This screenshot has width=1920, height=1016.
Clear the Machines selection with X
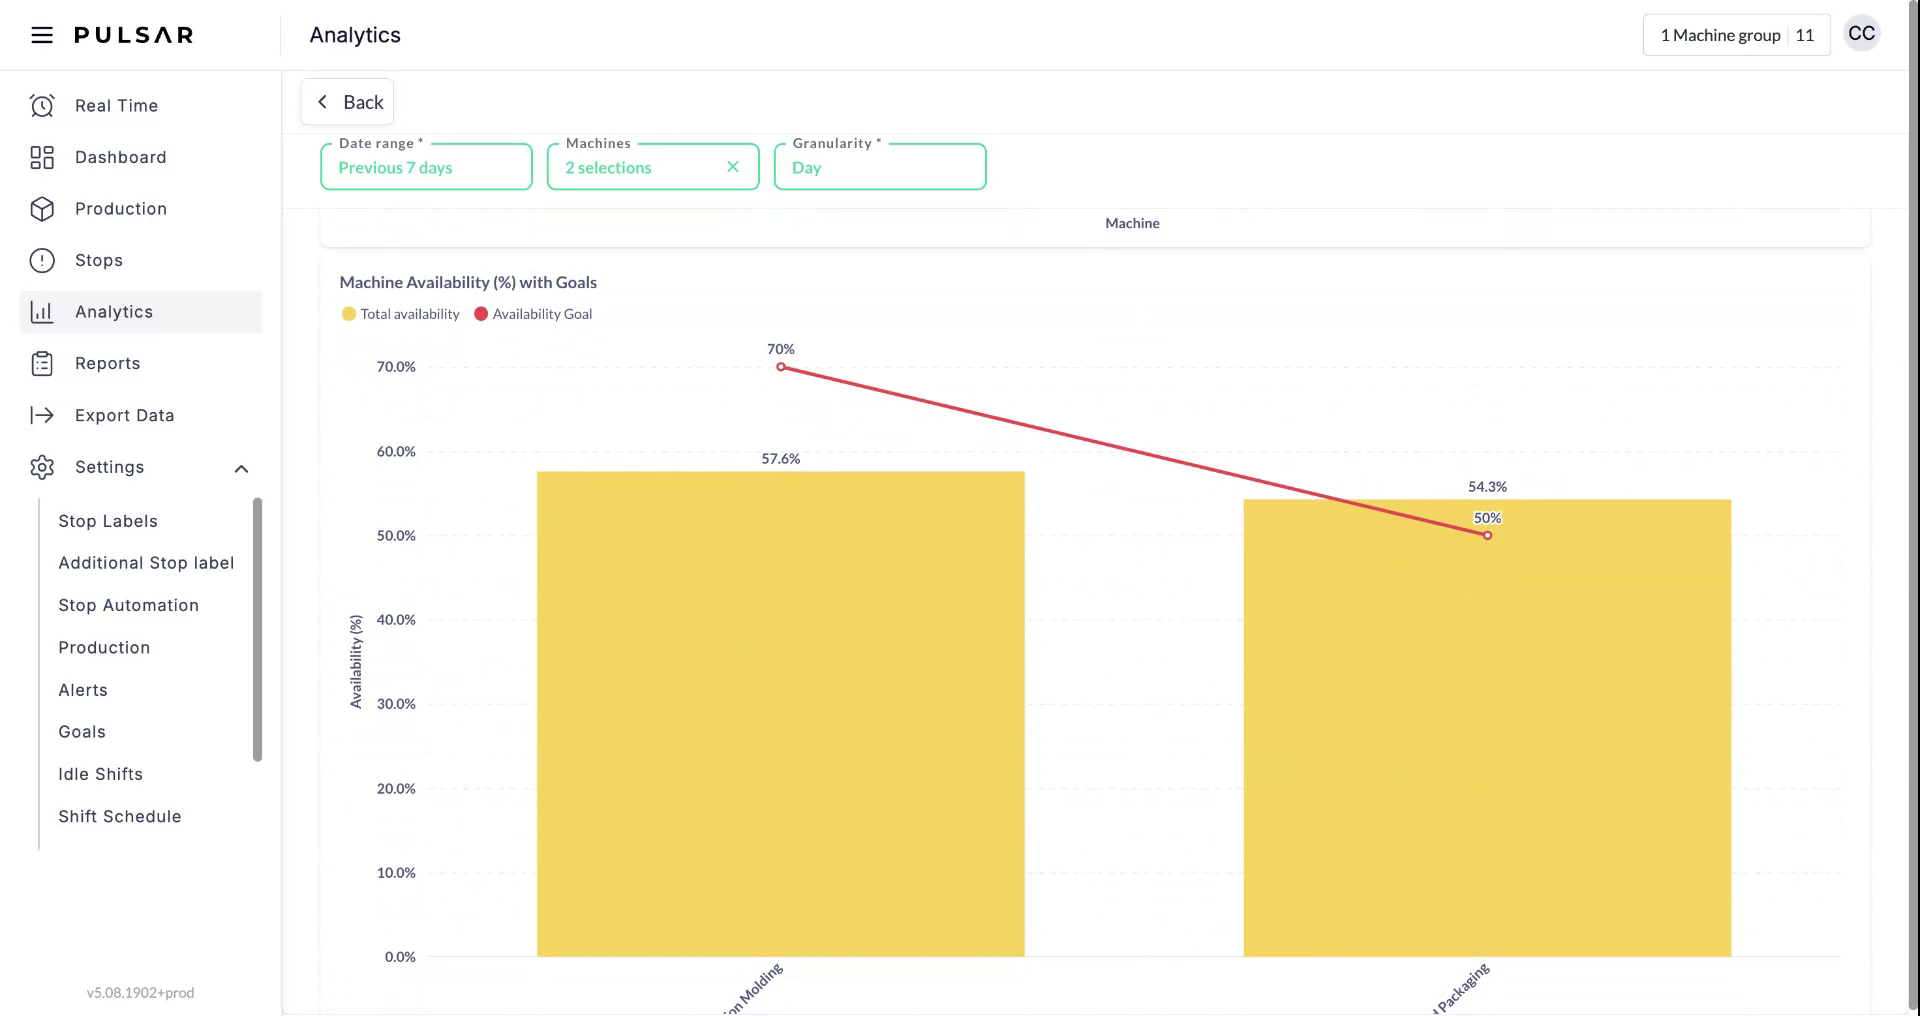(x=733, y=167)
